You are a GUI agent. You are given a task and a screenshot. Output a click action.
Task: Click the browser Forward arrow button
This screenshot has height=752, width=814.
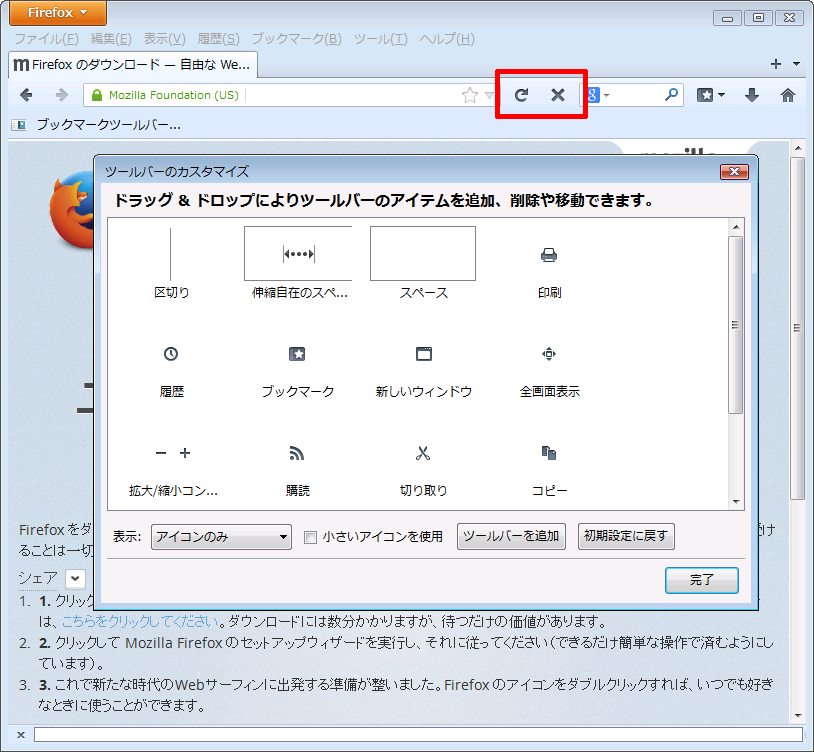tap(62, 95)
